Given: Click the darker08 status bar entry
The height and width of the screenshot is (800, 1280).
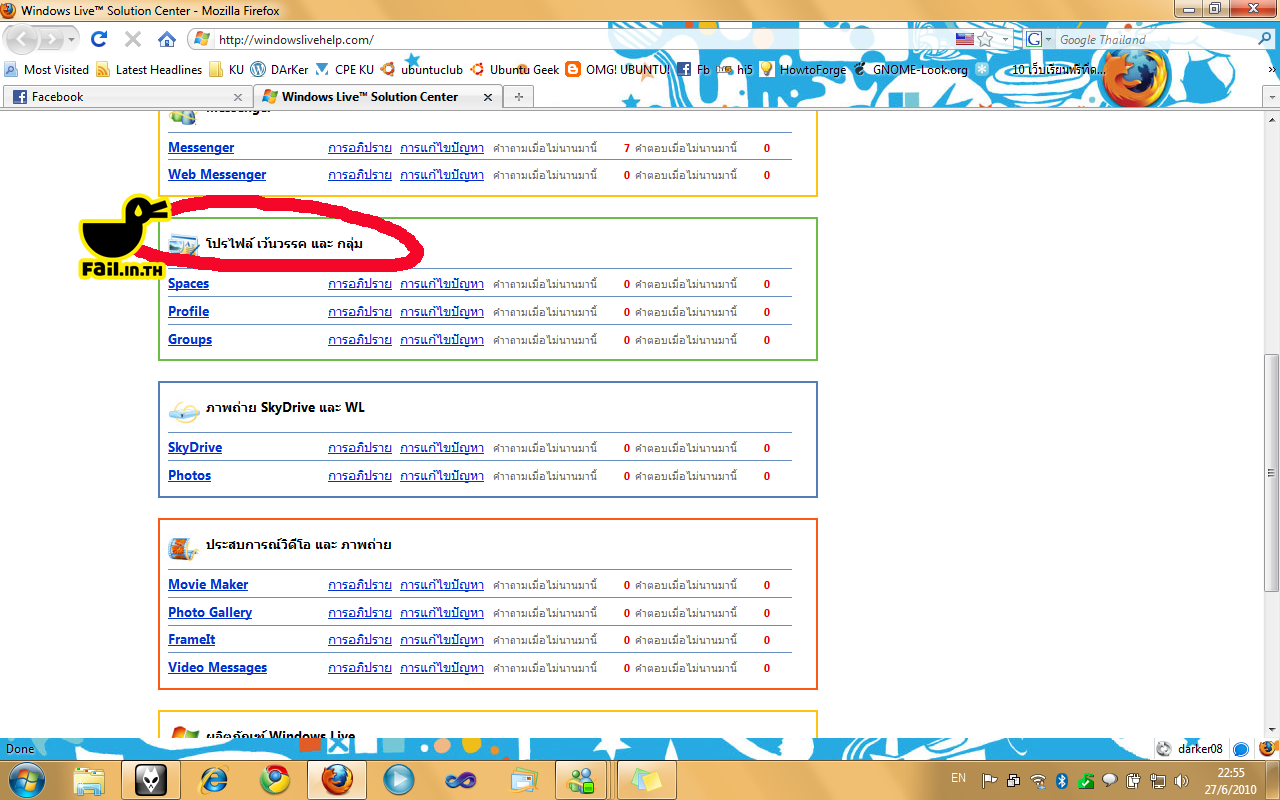Looking at the screenshot, I should pos(1189,748).
